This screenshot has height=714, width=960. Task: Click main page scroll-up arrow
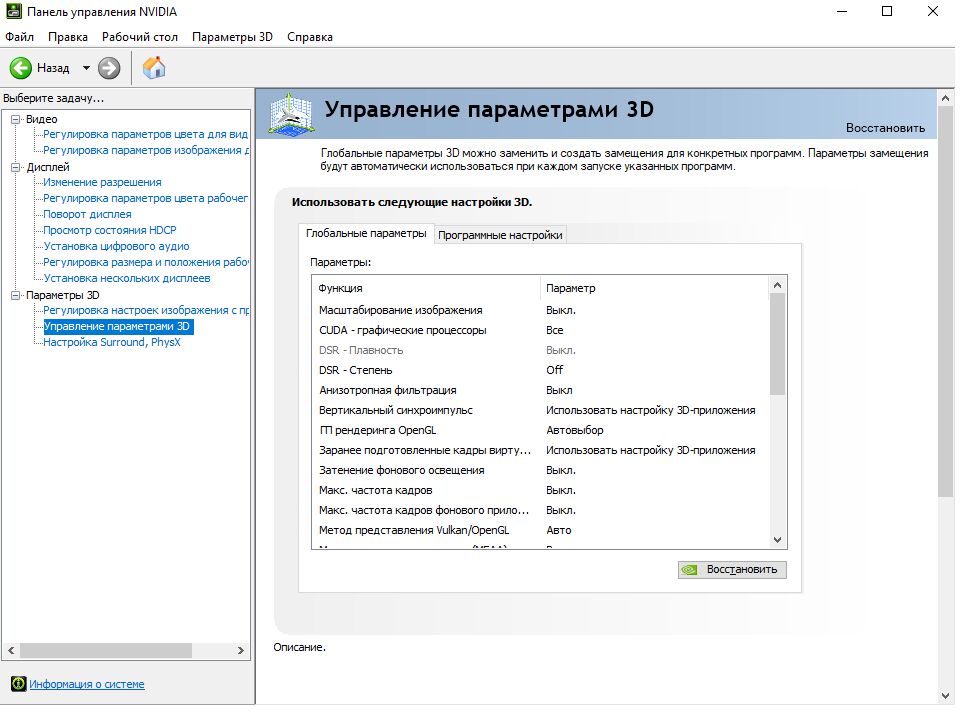pyautogui.click(x=945, y=98)
